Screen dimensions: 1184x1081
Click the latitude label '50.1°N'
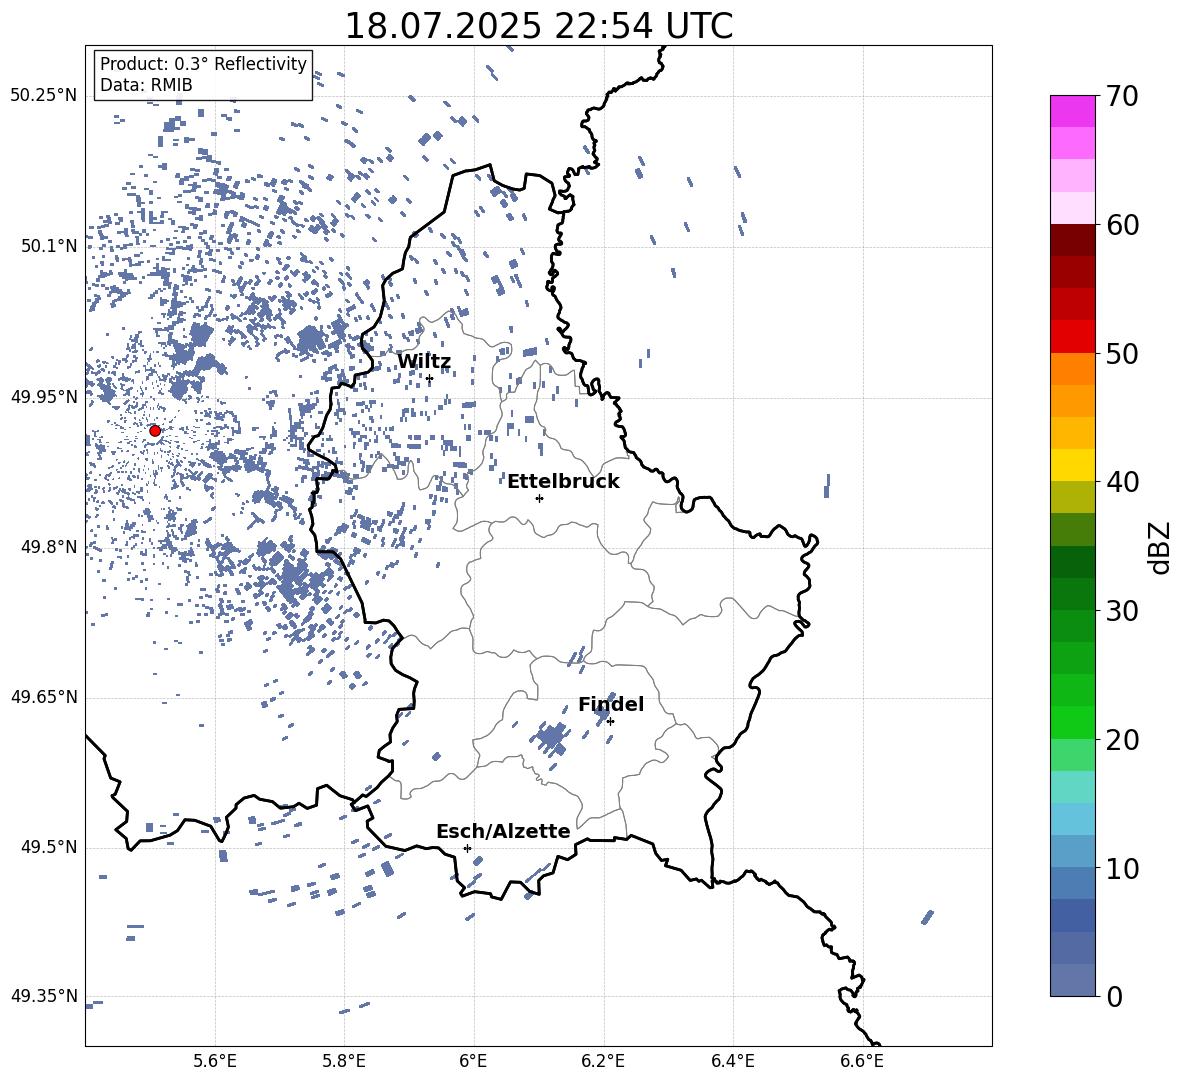[x=49, y=246]
